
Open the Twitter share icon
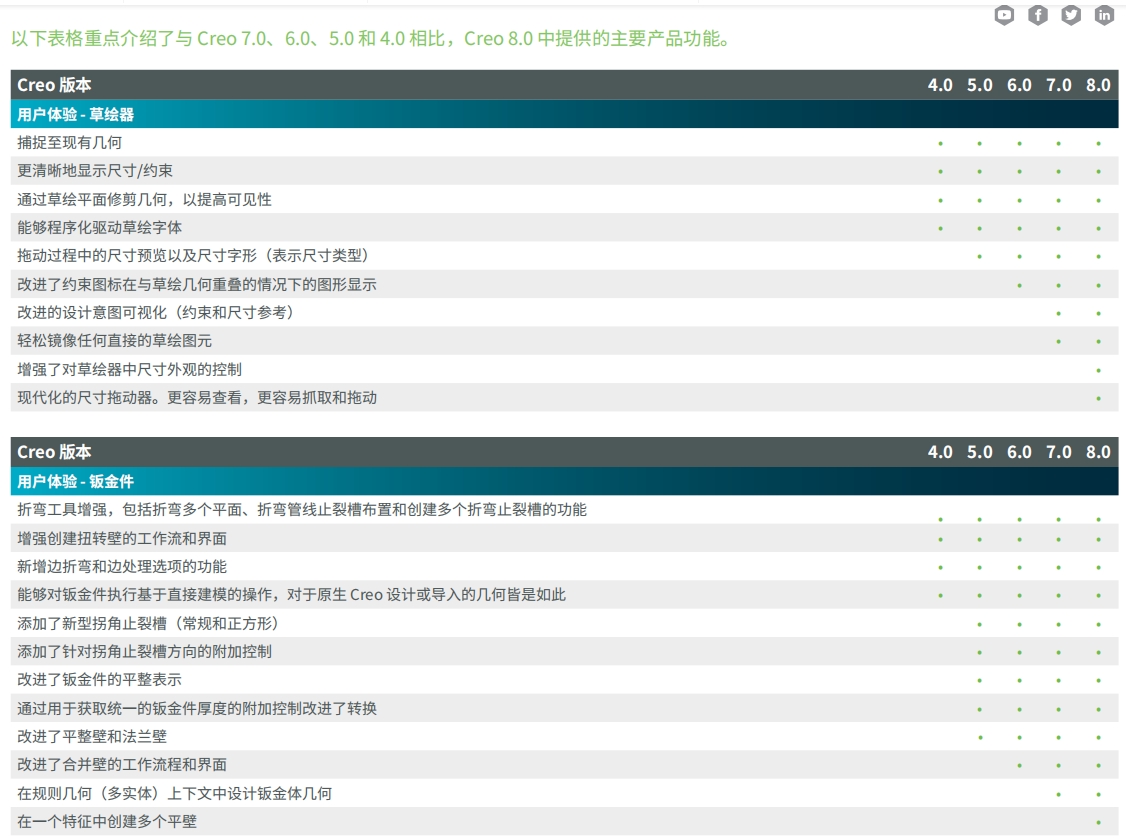[1071, 15]
